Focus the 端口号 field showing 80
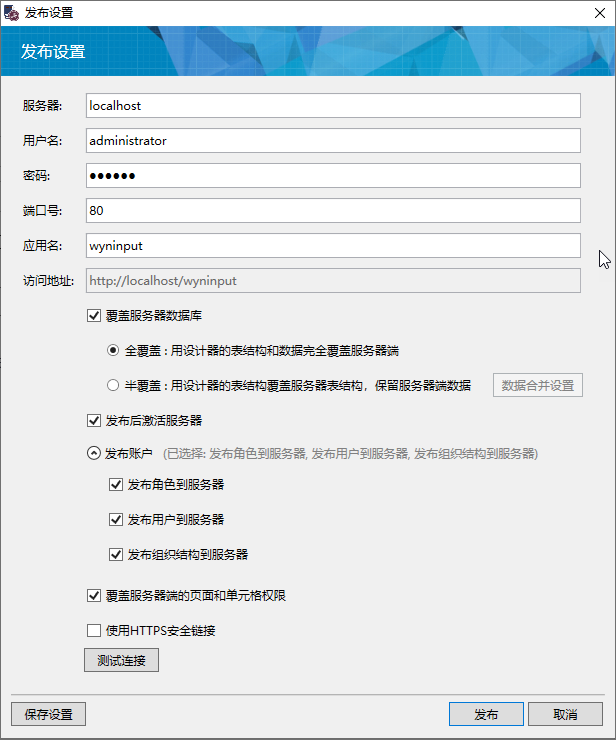The image size is (616, 740). (x=332, y=211)
